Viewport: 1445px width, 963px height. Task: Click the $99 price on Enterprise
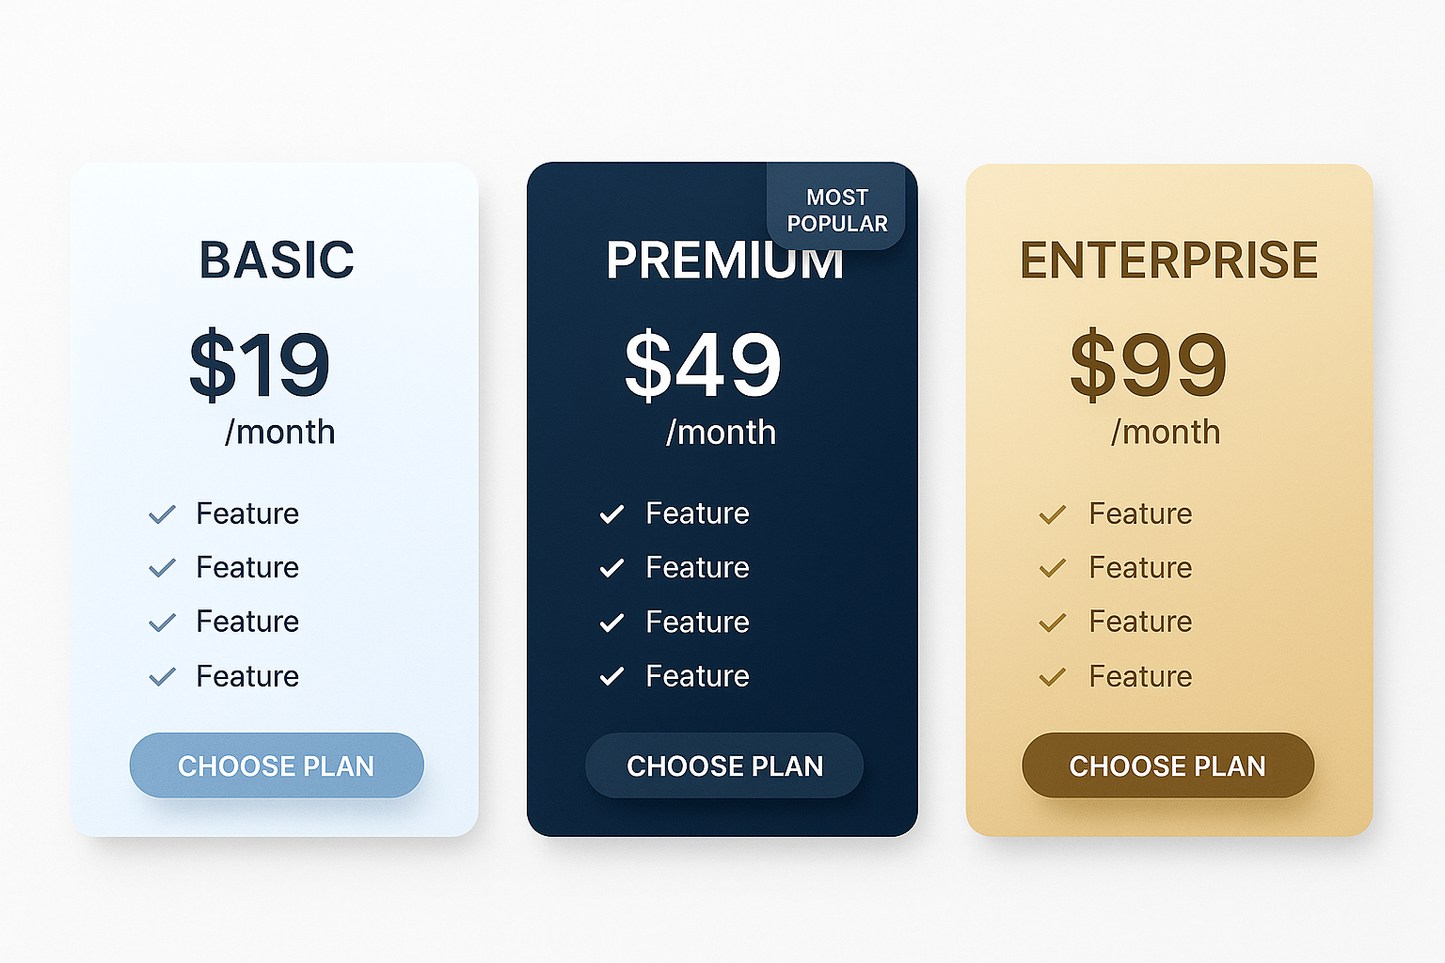pyautogui.click(x=1148, y=364)
